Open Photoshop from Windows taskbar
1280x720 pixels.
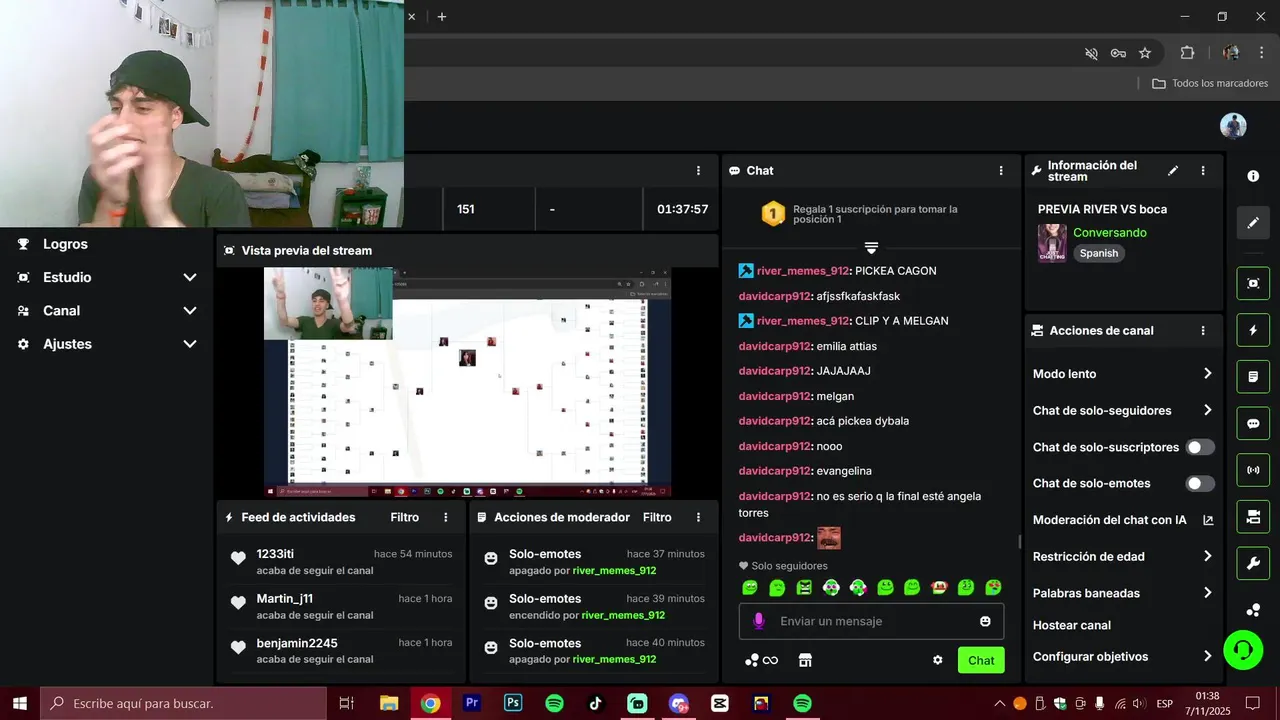pyautogui.click(x=513, y=704)
